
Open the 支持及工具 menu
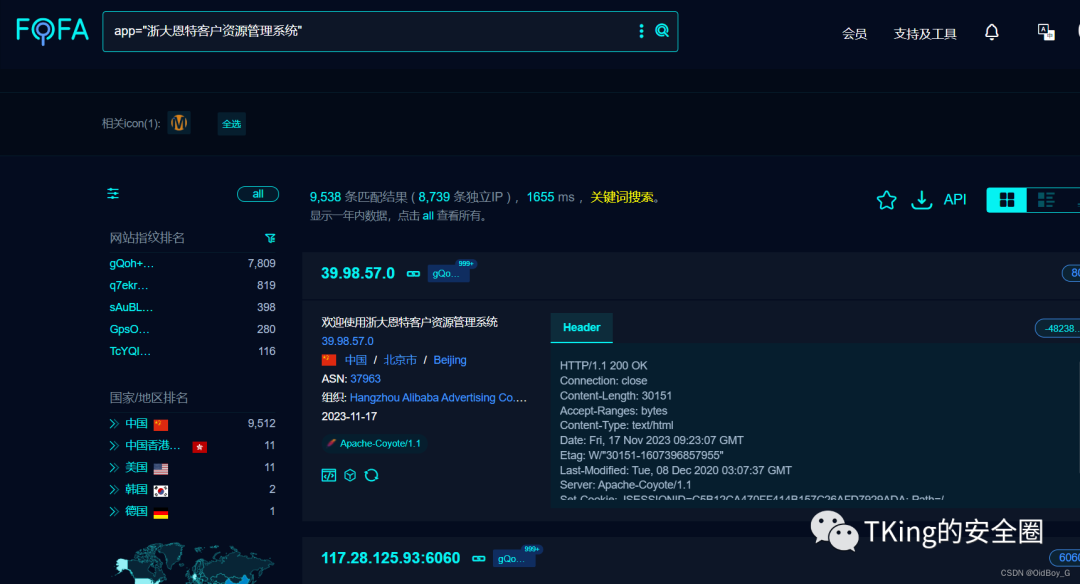925,34
